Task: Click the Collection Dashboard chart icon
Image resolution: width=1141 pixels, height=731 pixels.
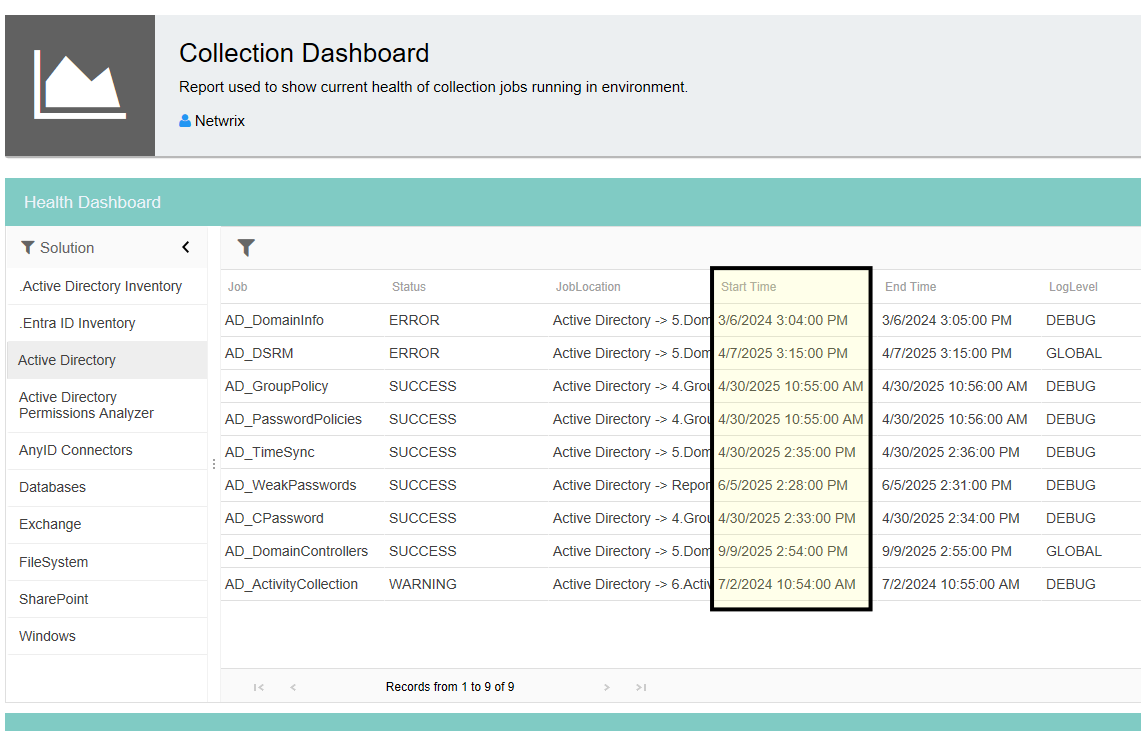Action: click(80, 85)
